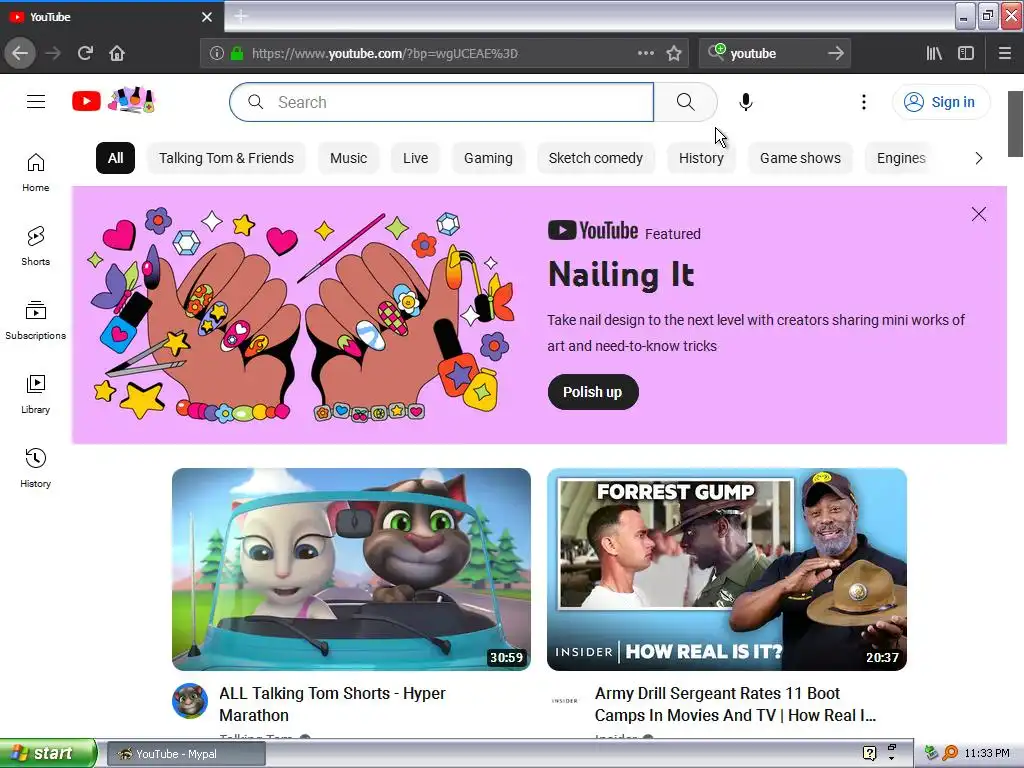
Task: Open the Windows start menu
Action: coord(48,753)
